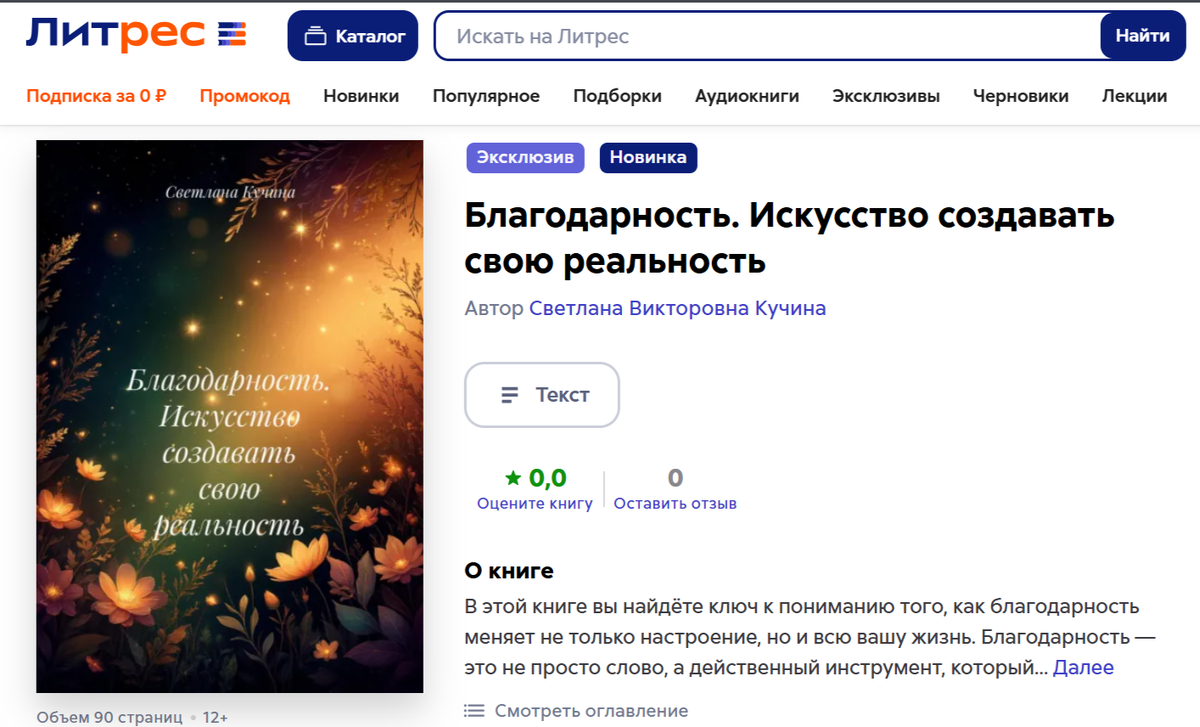Open the Эксклюзивы section
Screen dimensions: 1200x727
click(885, 95)
